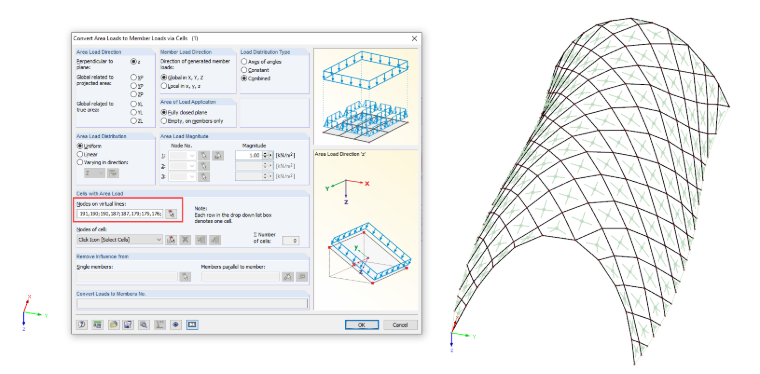Confirm the dialog with OK

362,325
